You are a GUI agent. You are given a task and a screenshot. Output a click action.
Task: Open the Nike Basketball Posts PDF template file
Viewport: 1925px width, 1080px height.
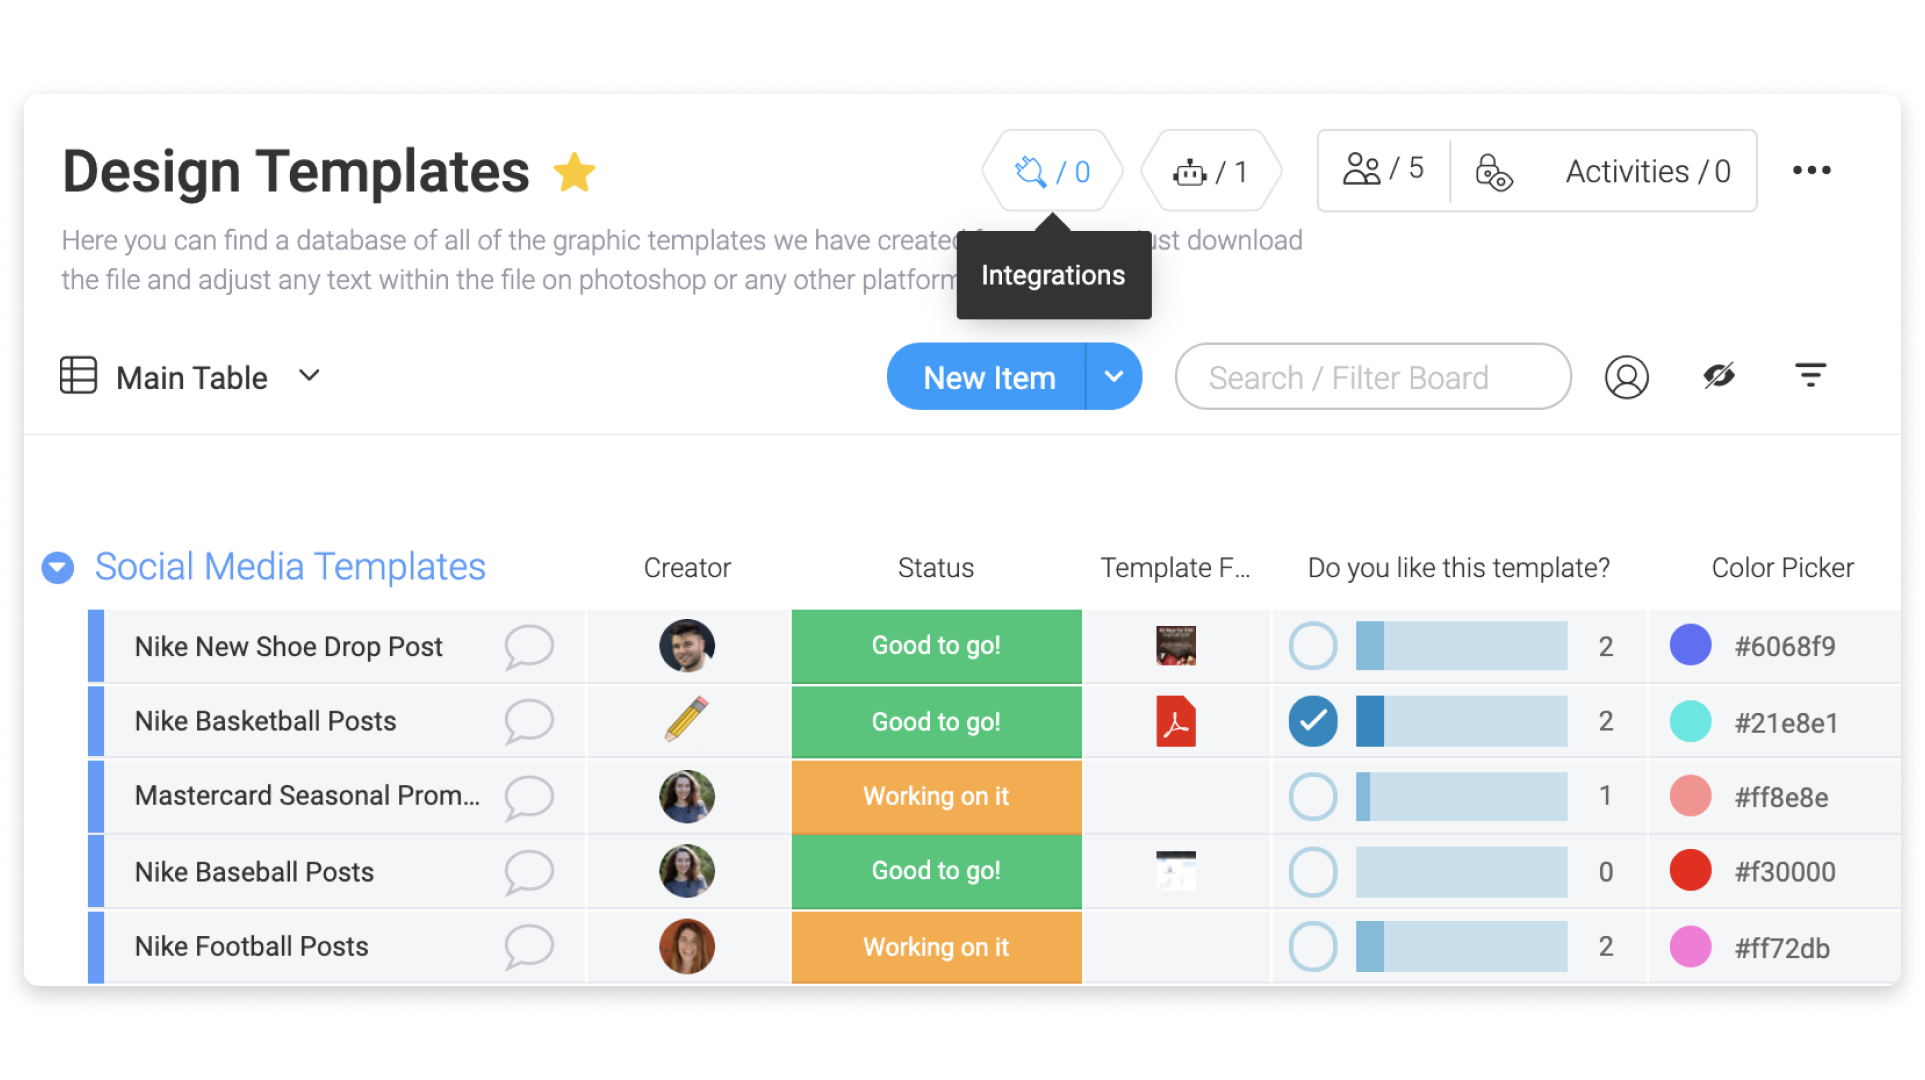coord(1177,720)
